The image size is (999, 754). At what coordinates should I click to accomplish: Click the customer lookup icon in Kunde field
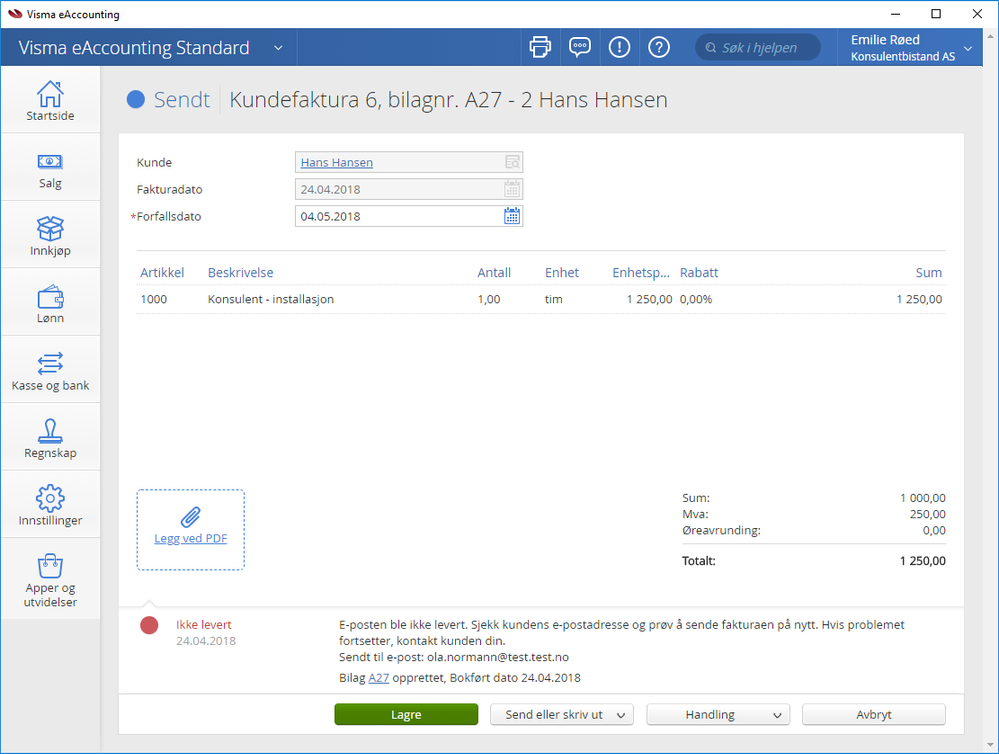tap(512, 163)
